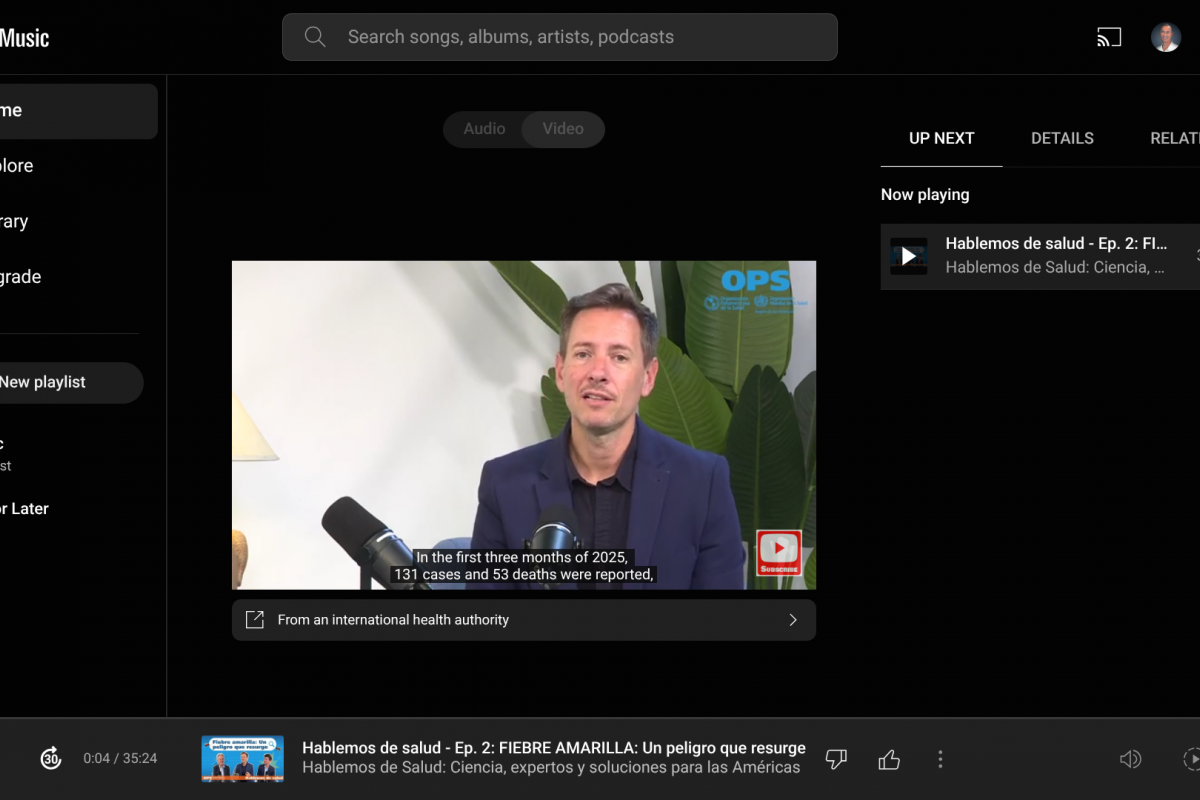Click the cast to device icon
Viewport: 1200px width, 800px height.
(1109, 38)
